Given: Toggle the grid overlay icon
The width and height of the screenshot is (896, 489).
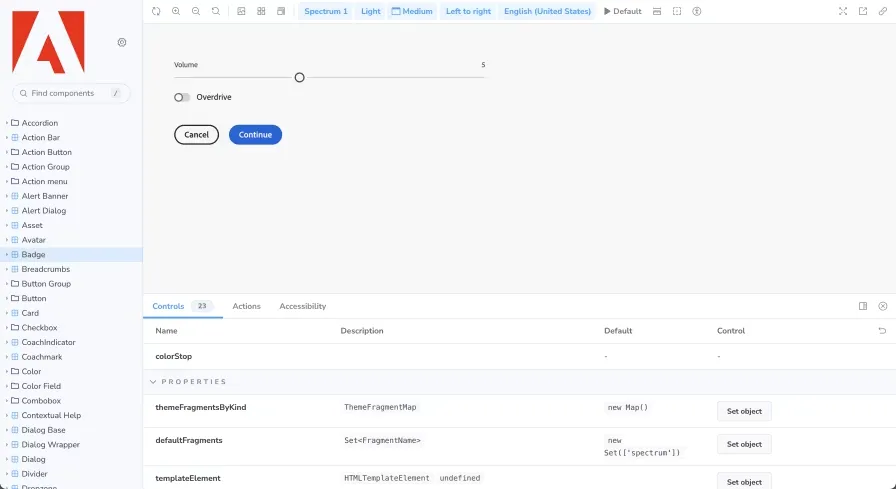Looking at the screenshot, I should point(261,11).
